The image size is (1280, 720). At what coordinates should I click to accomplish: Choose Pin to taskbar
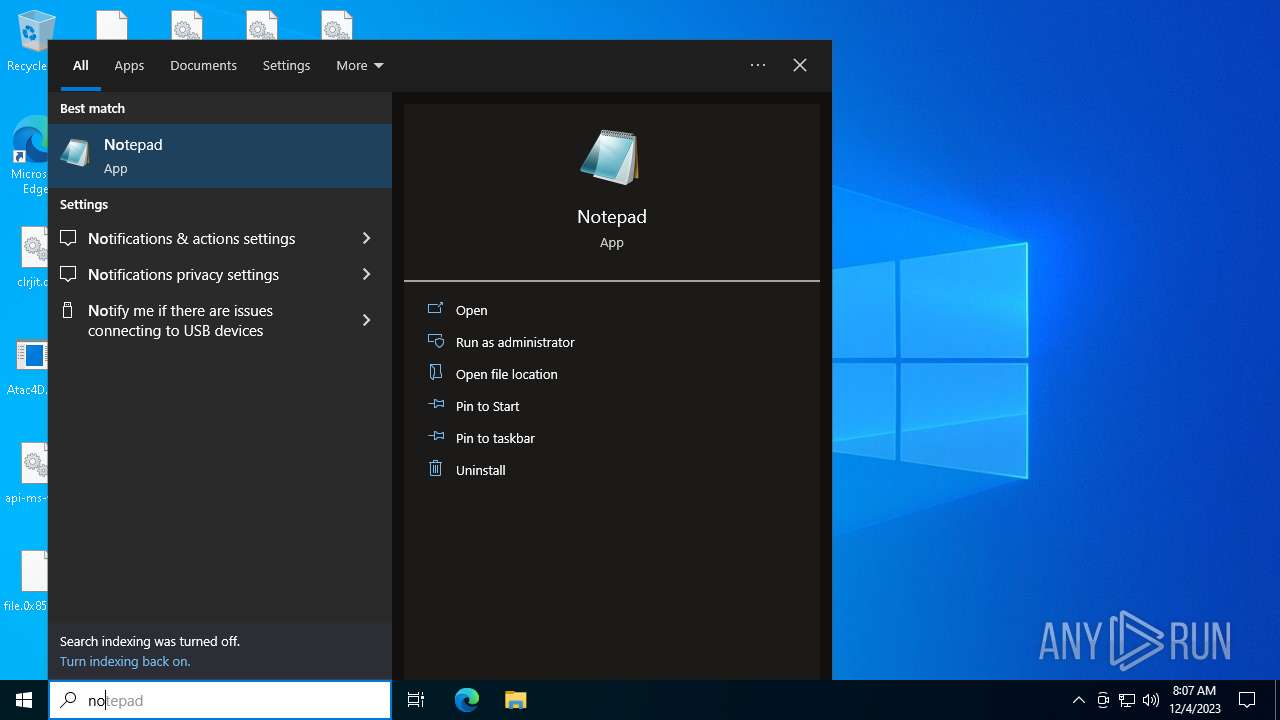coord(495,438)
